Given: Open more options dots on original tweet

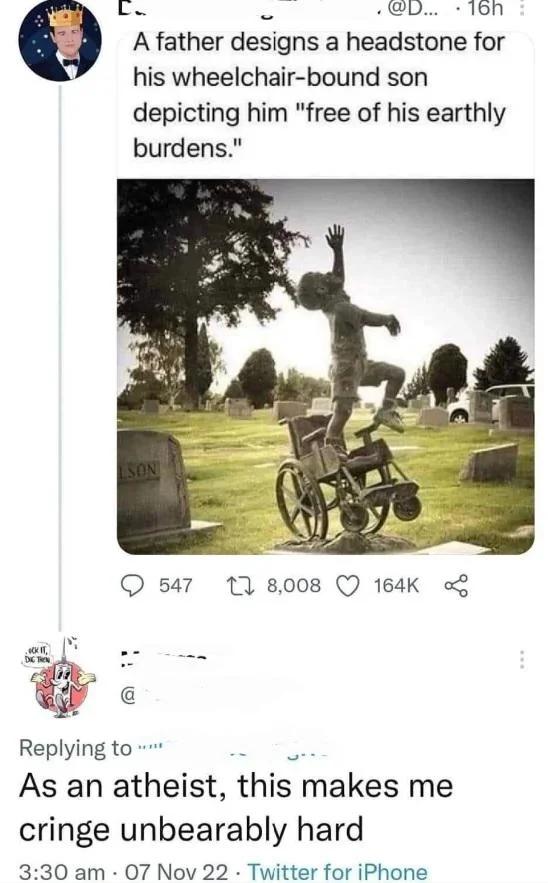Looking at the screenshot, I should pos(522,9).
